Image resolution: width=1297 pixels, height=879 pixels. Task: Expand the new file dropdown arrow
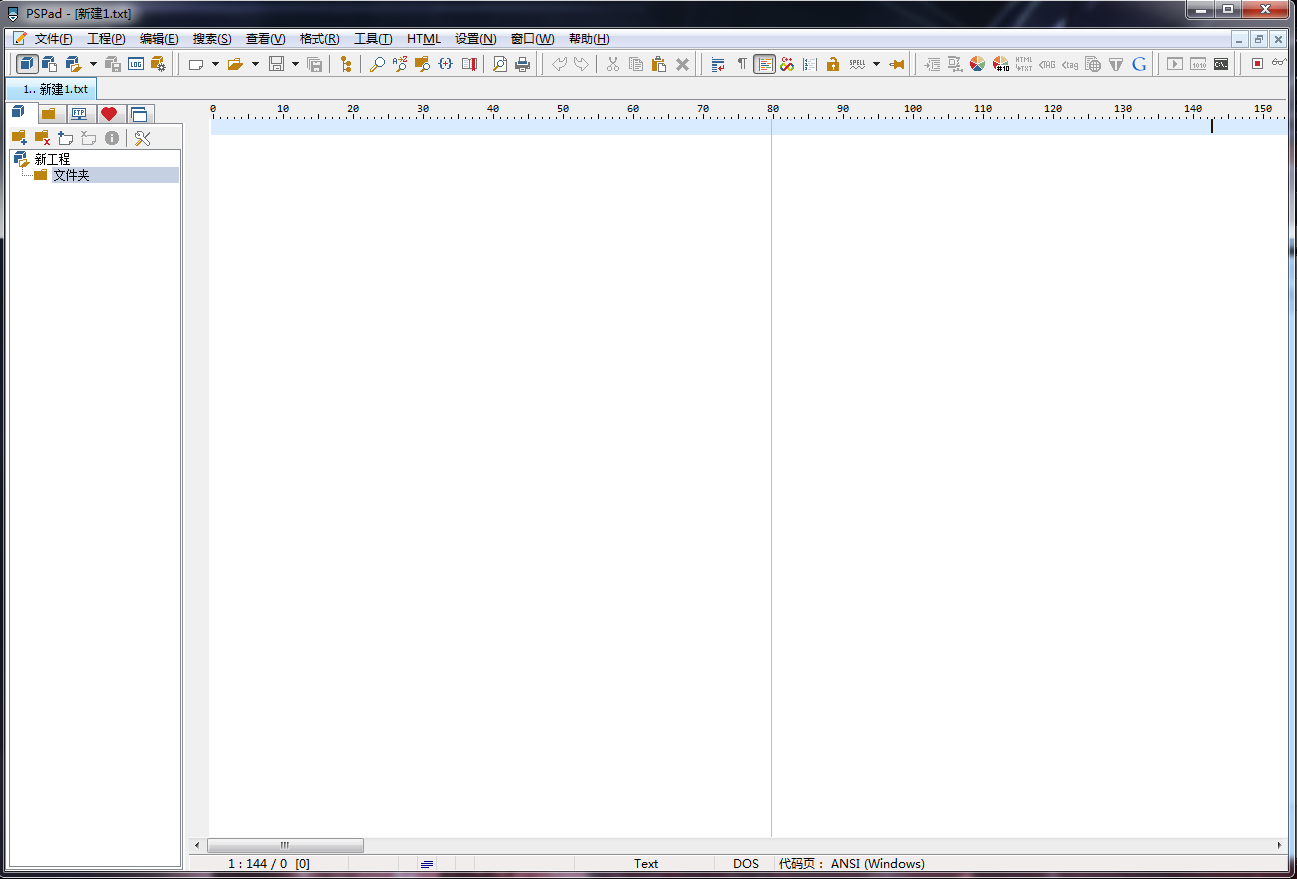[215, 64]
